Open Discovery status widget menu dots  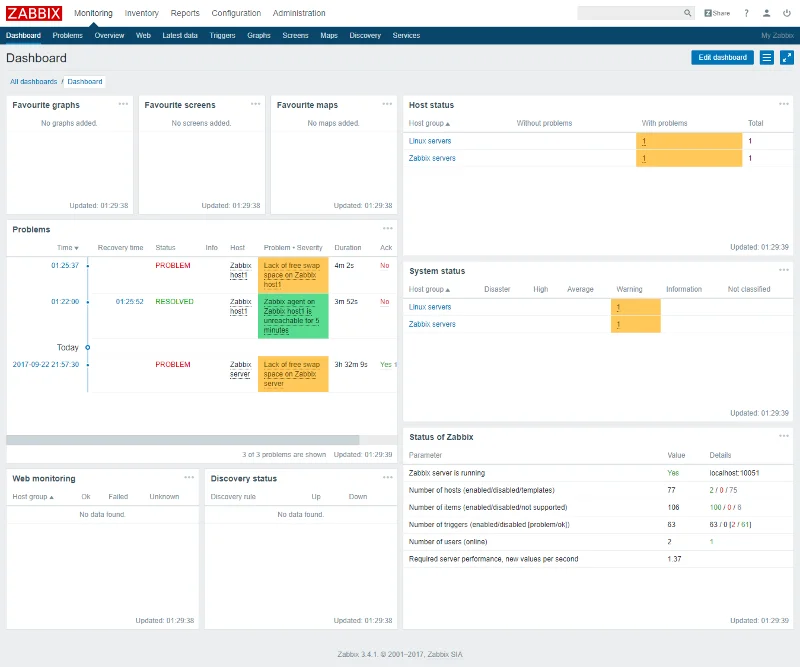coord(388,478)
